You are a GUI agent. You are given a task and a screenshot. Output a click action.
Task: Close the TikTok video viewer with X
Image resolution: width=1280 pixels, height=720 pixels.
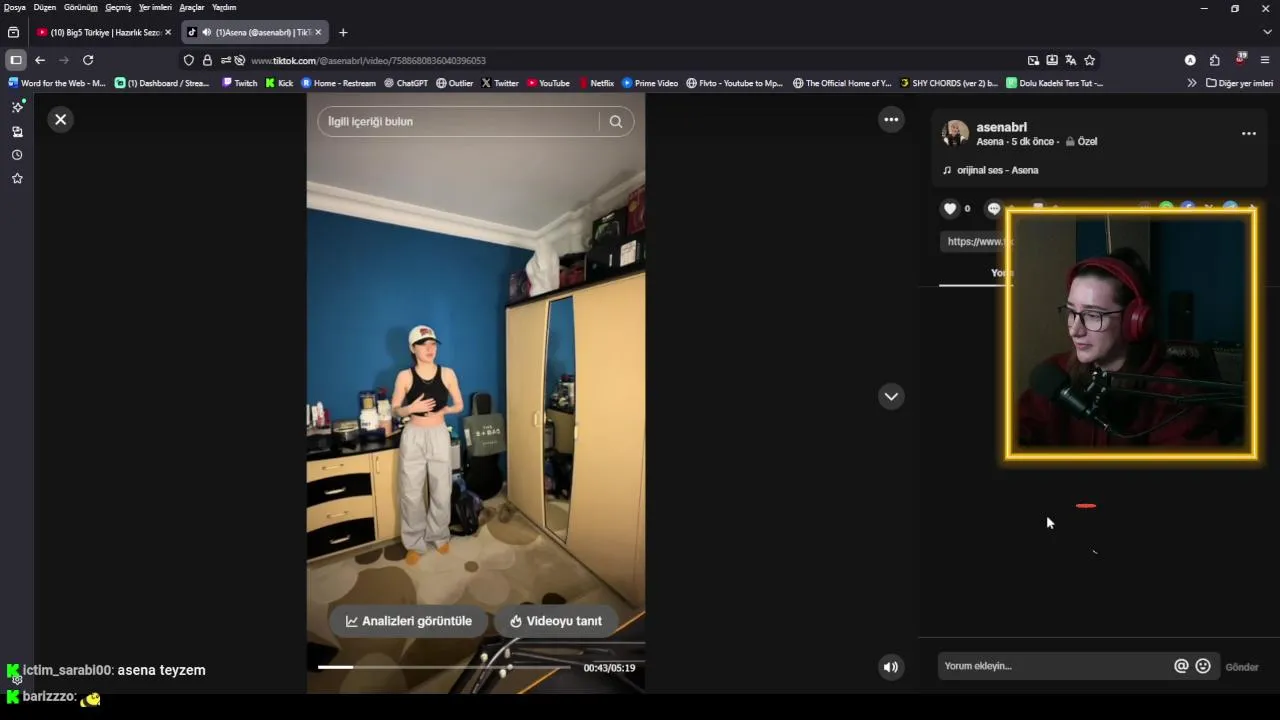coord(60,119)
